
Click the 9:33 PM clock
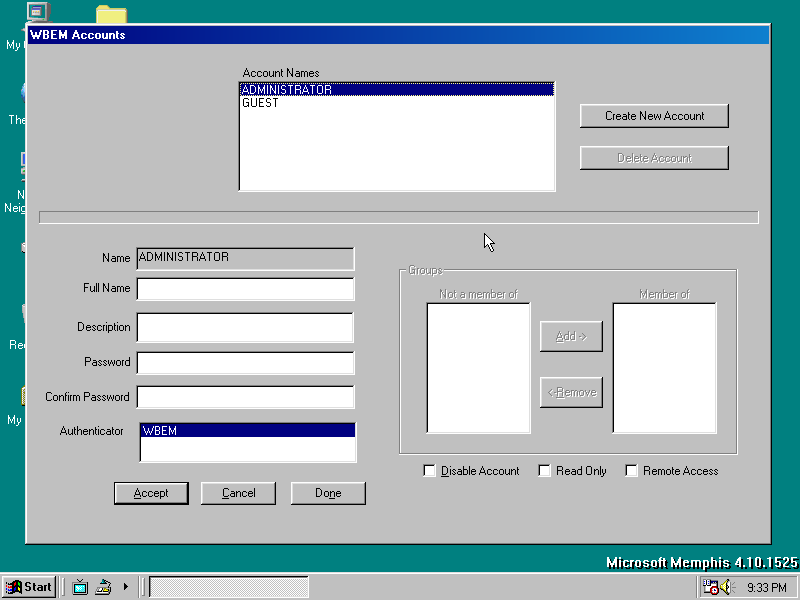pos(767,587)
